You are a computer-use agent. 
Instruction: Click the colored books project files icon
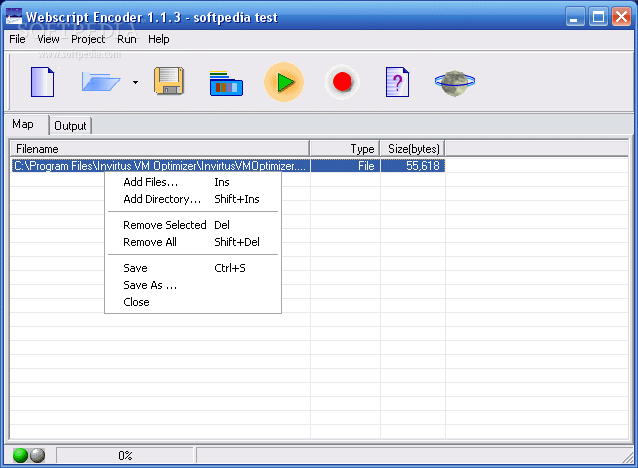226,83
